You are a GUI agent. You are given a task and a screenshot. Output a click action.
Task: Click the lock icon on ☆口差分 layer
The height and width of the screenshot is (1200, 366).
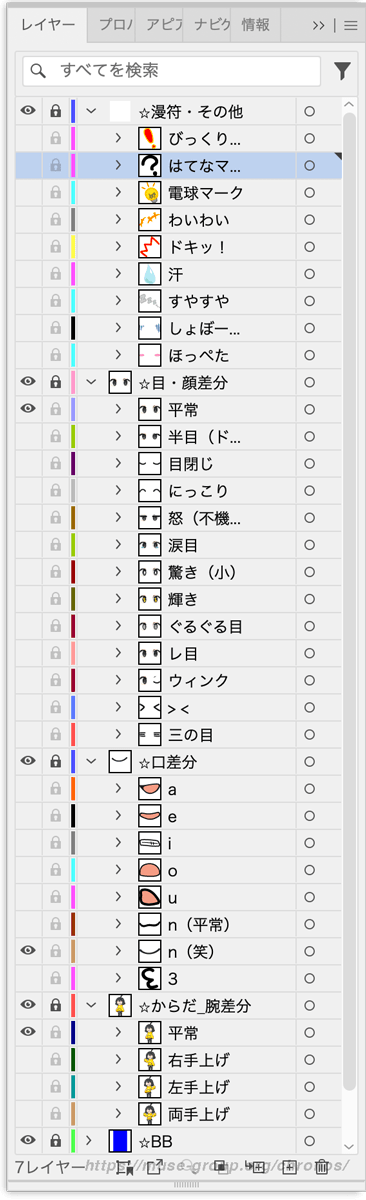55,762
